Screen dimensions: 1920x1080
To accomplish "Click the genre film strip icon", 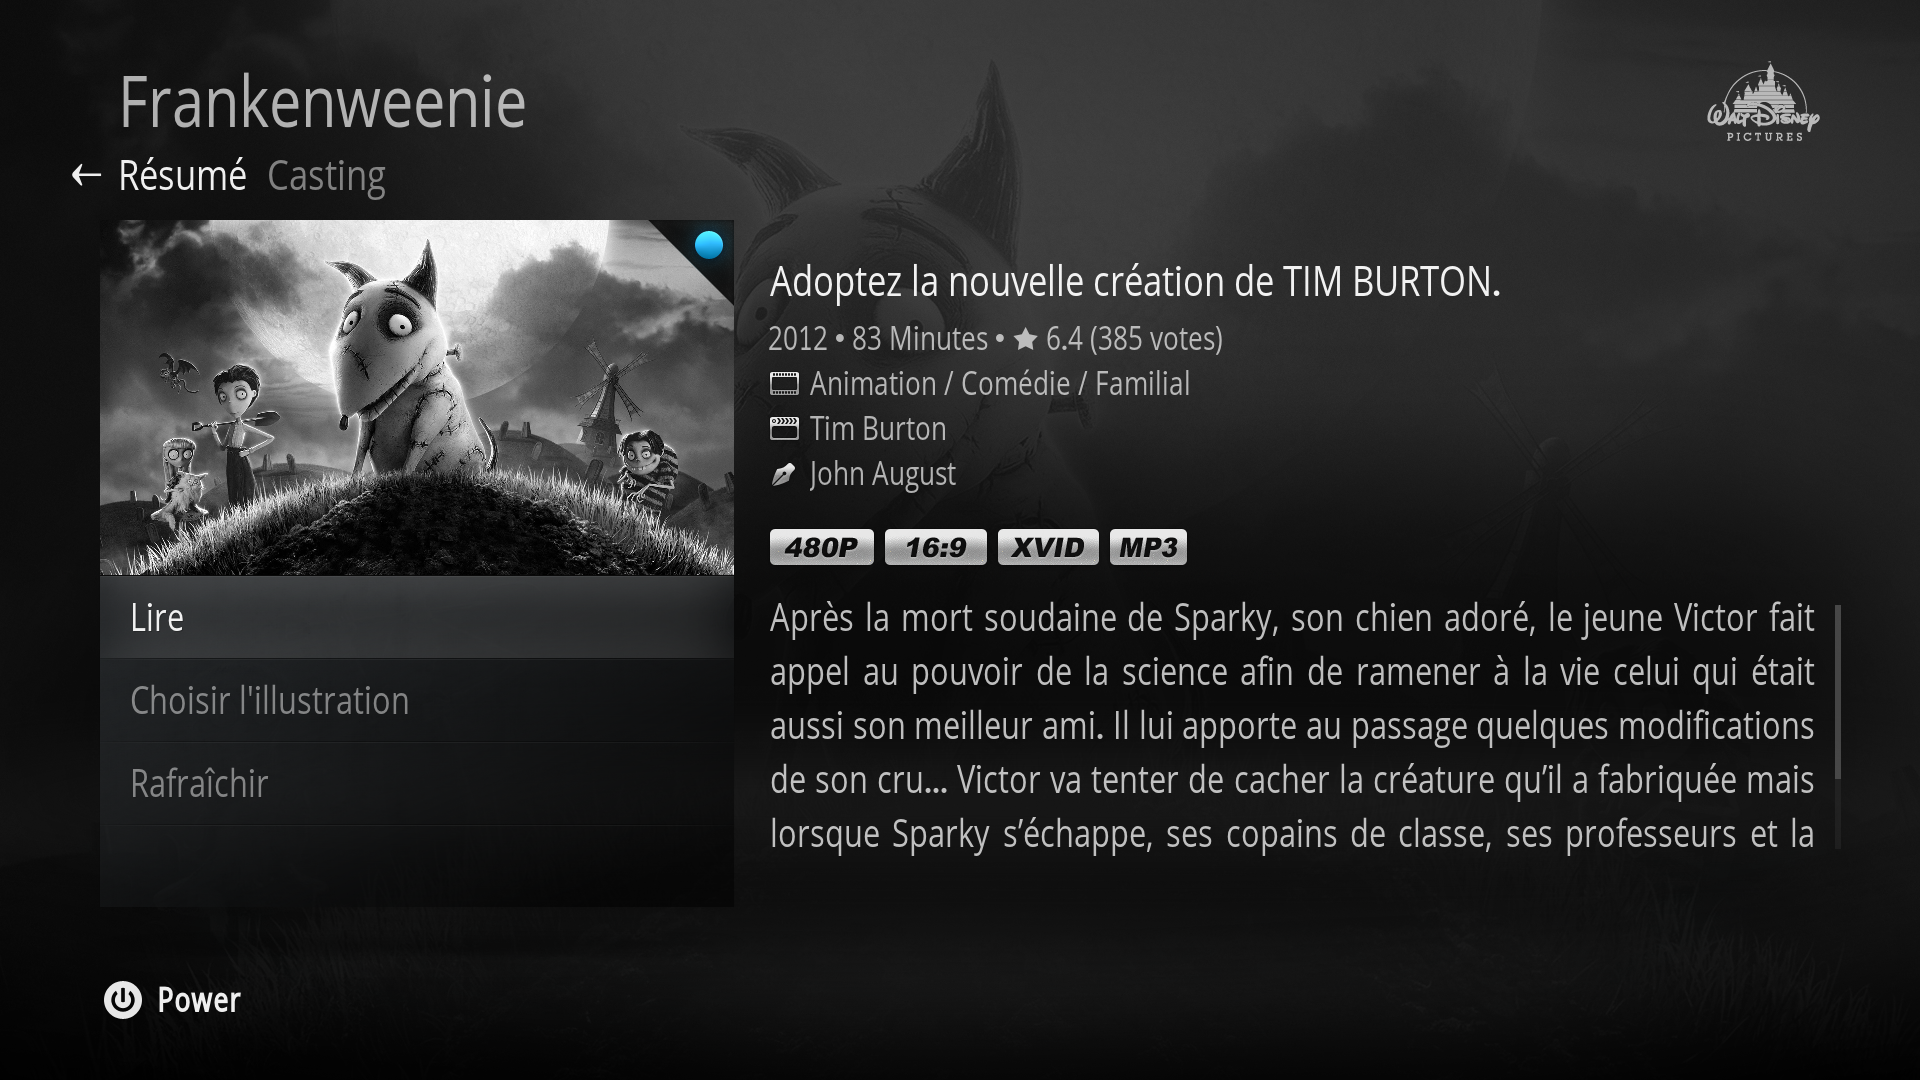I will click(784, 383).
